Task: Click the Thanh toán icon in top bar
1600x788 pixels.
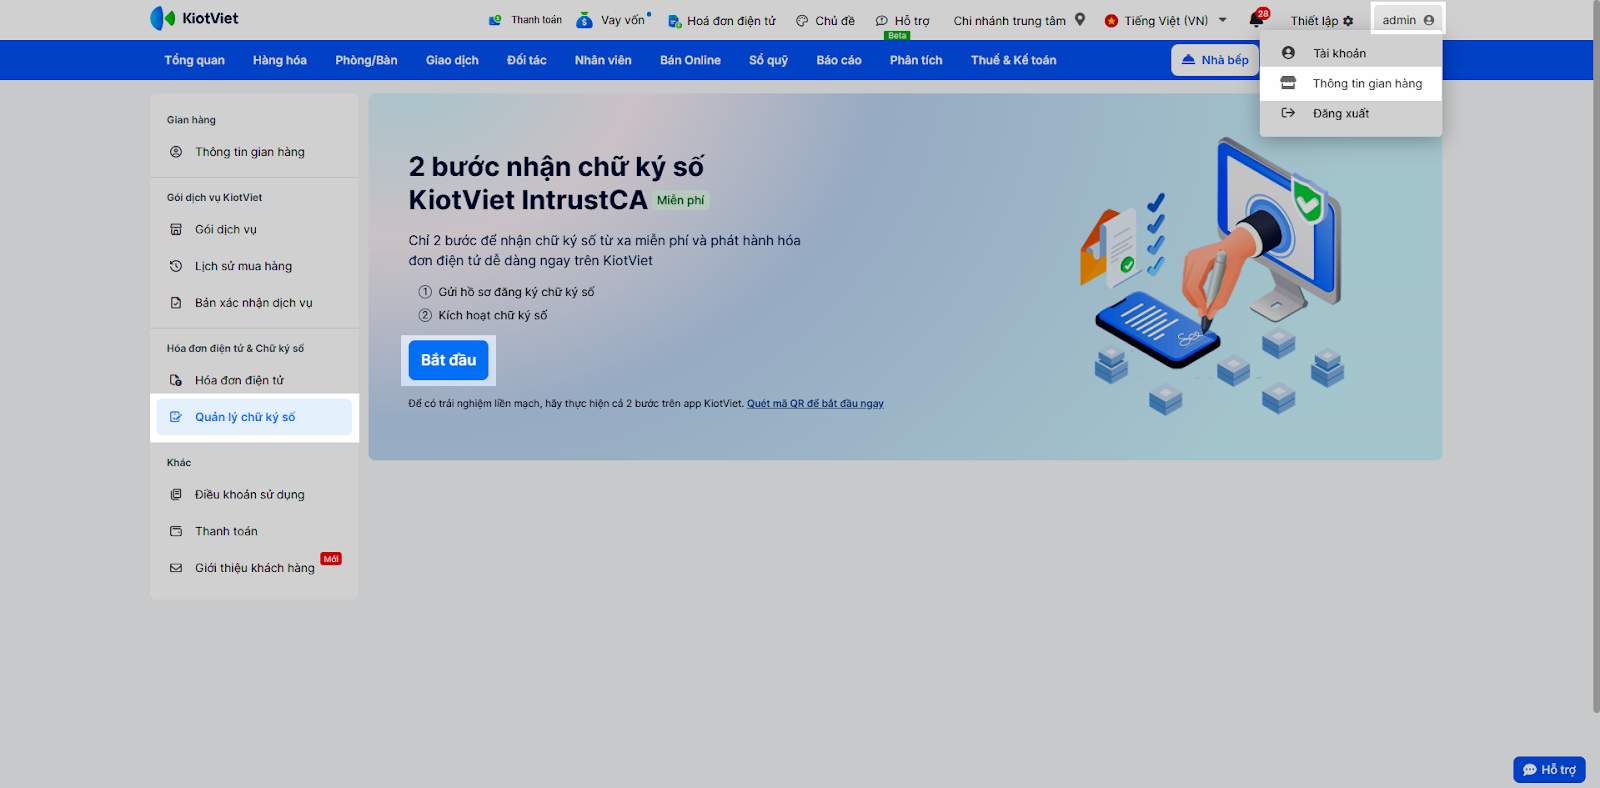Action: 495,20
